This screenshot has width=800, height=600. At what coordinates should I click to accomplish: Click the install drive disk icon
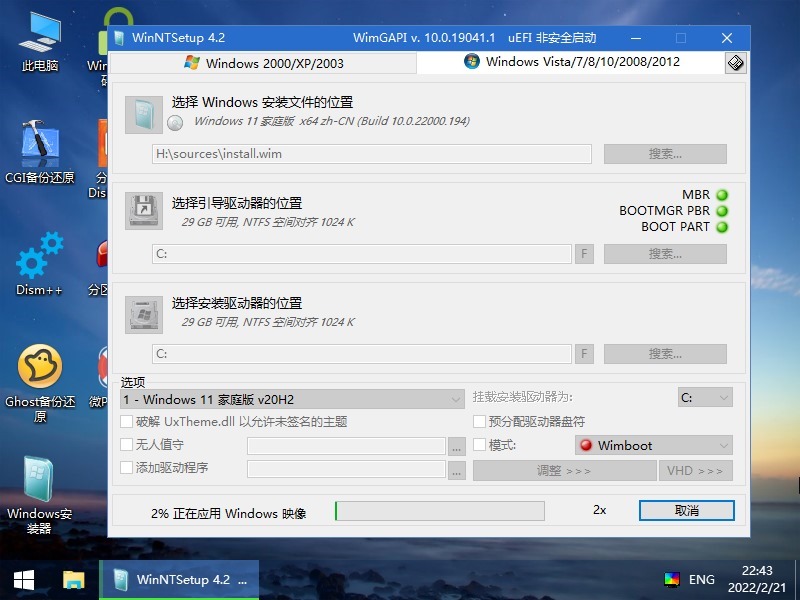pyautogui.click(x=144, y=314)
